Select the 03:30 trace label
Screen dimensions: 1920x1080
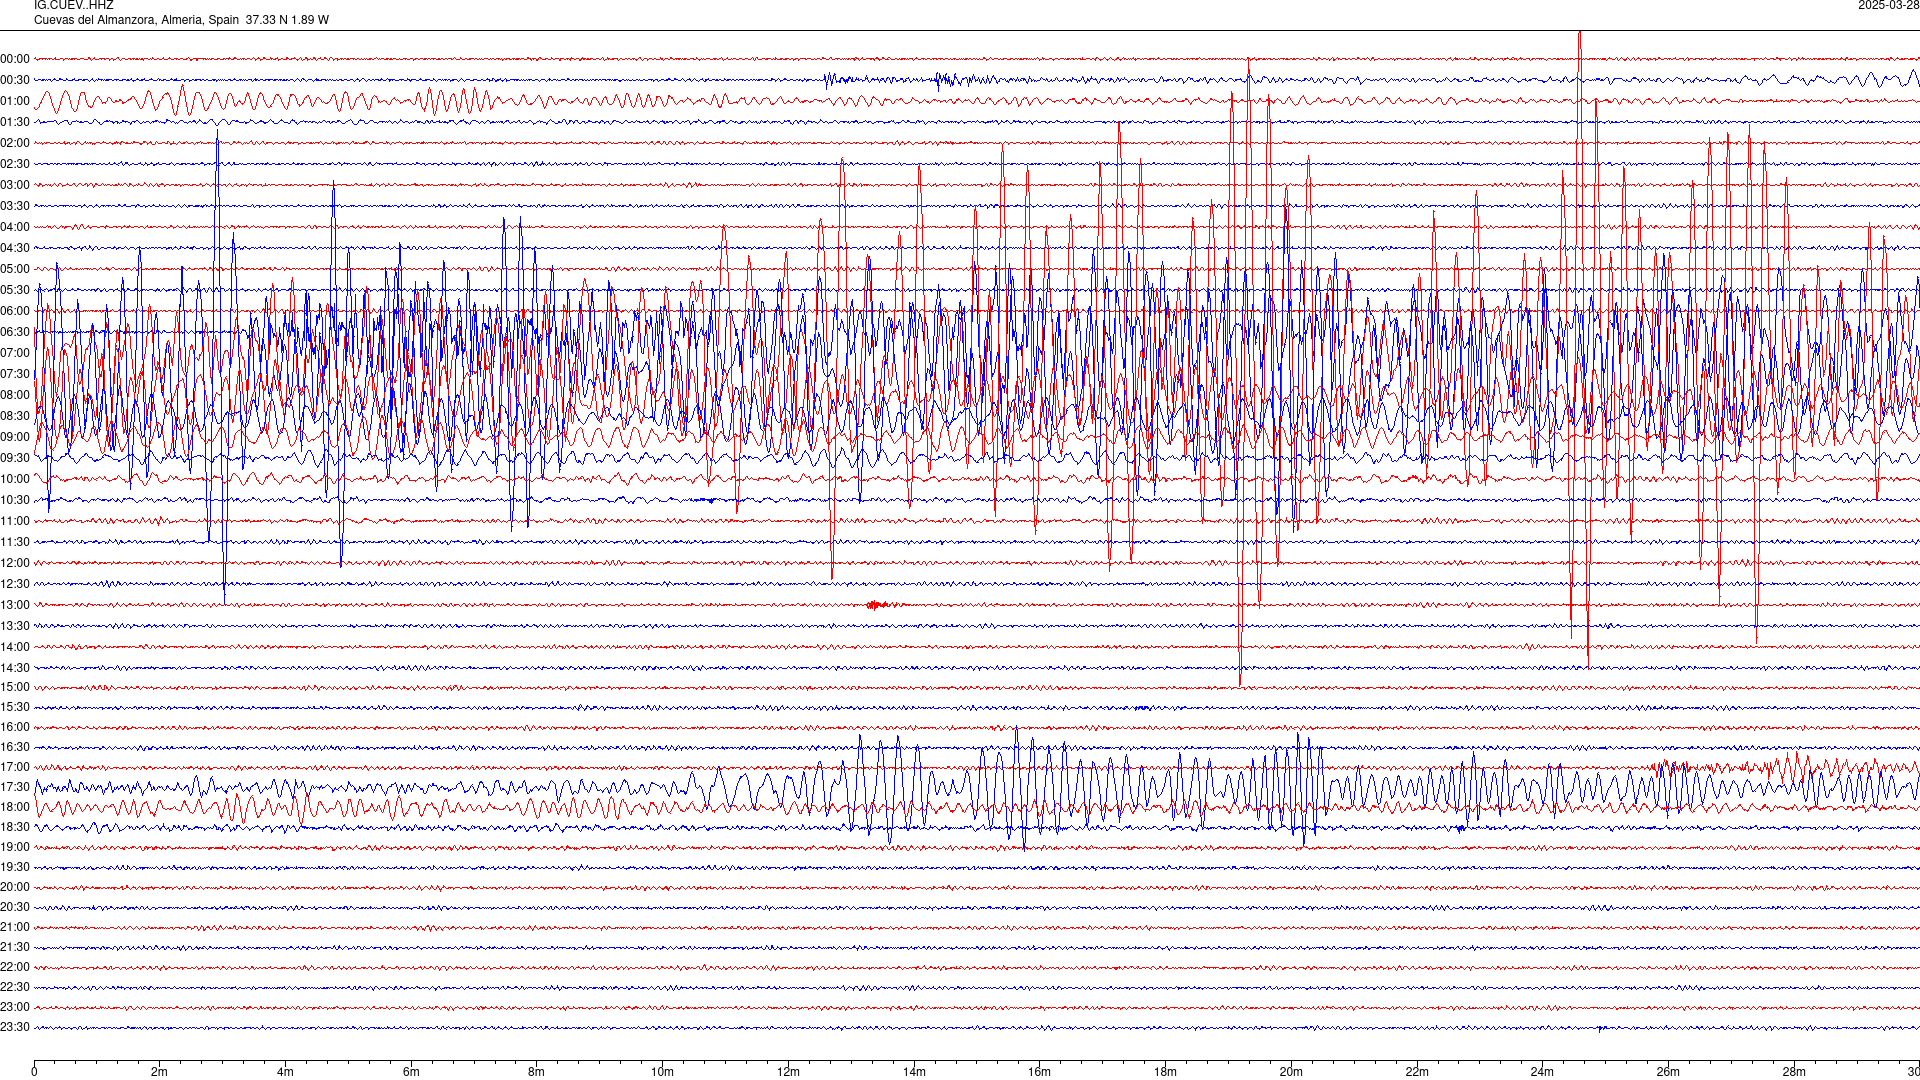tap(15, 206)
